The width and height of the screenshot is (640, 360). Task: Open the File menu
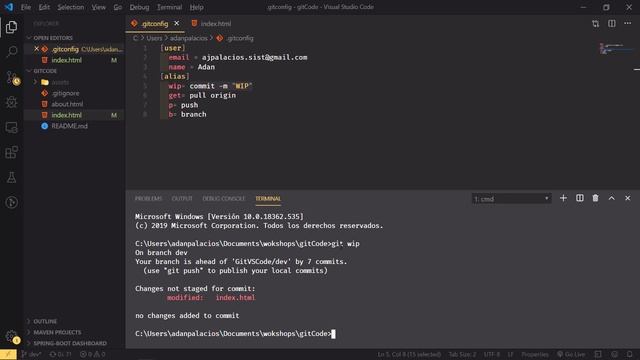point(26,7)
